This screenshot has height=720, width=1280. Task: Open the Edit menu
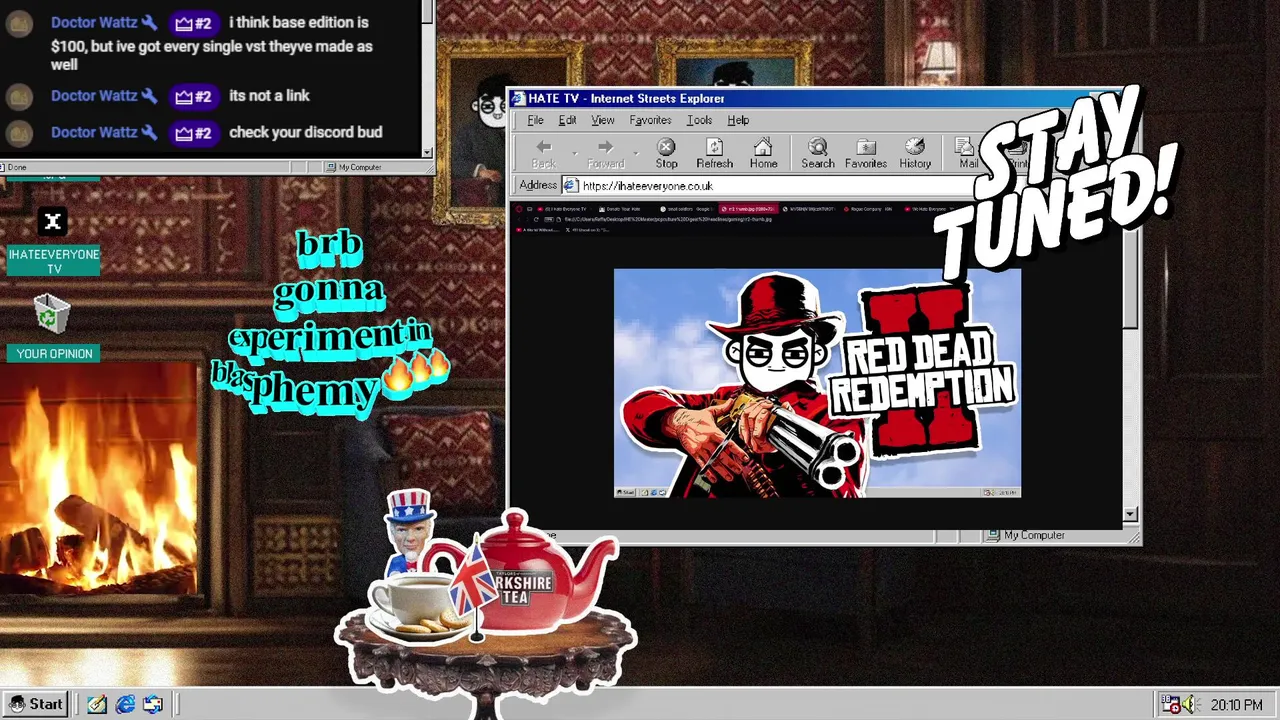click(x=567, y=120)
